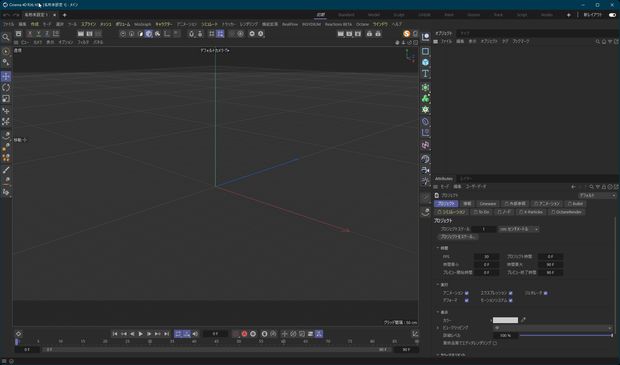The height and width of the screenshot is (365, 620).
Task: Select the Move tool in left palette
Action: click(6, 76)
